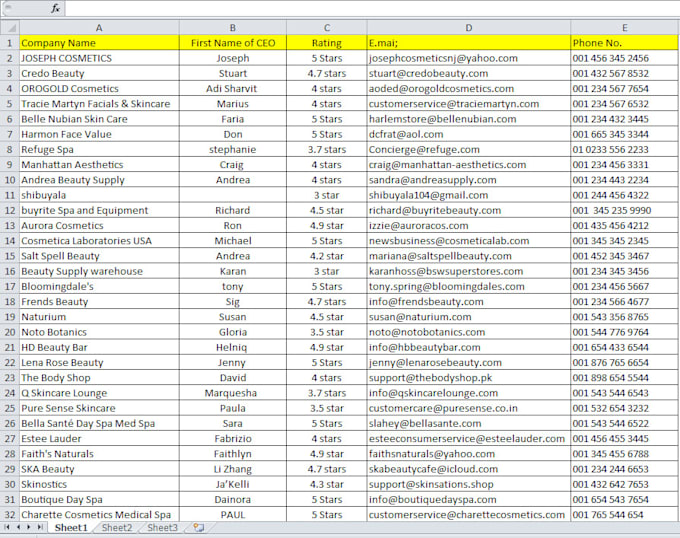The height and width of the screenshot is (538, 680).
Task: Select row 11 header
Action: click(10, 195)
